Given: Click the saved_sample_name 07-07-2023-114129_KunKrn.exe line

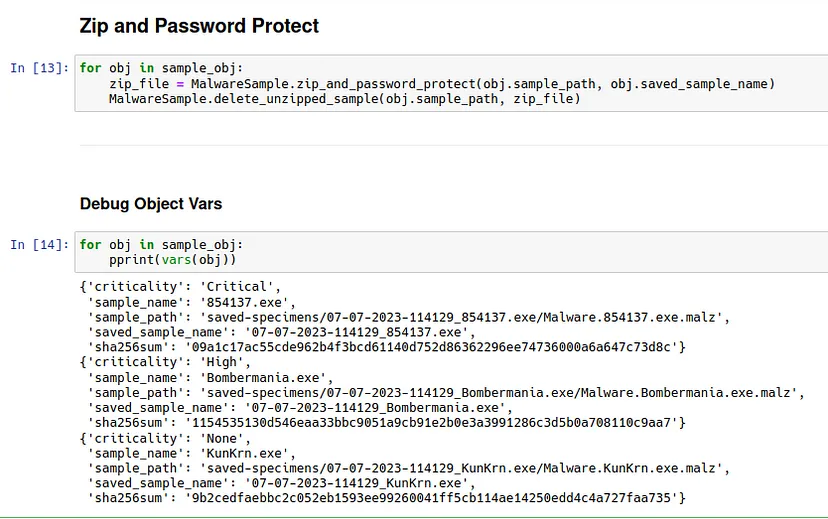Looking at the screenshot, I should click(277, 482).
